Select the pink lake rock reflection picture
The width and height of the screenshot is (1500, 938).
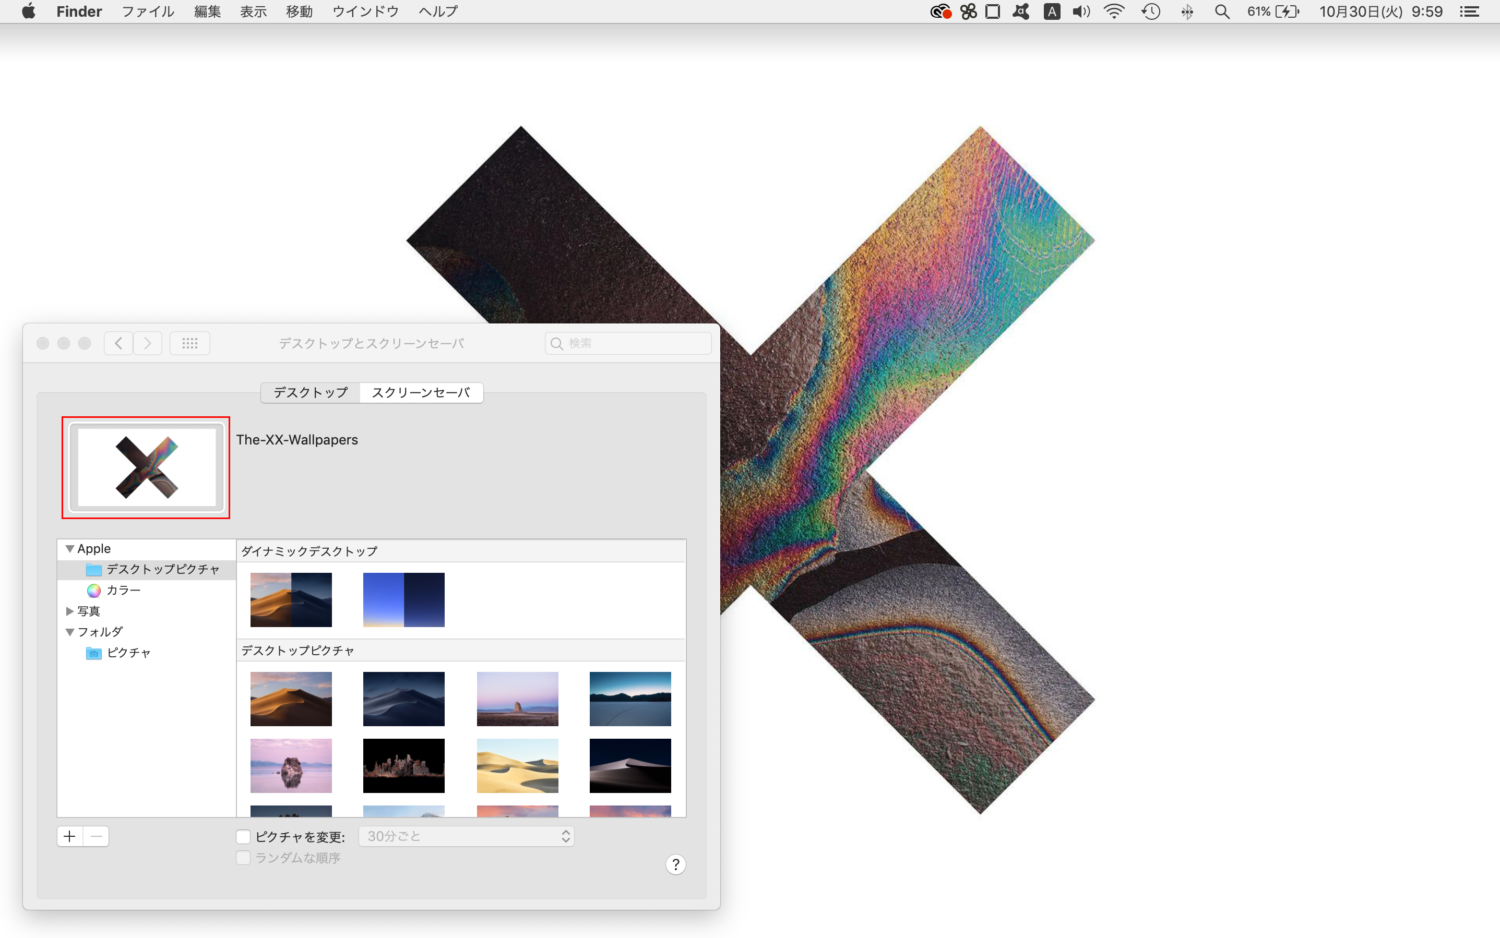(291, 766)
